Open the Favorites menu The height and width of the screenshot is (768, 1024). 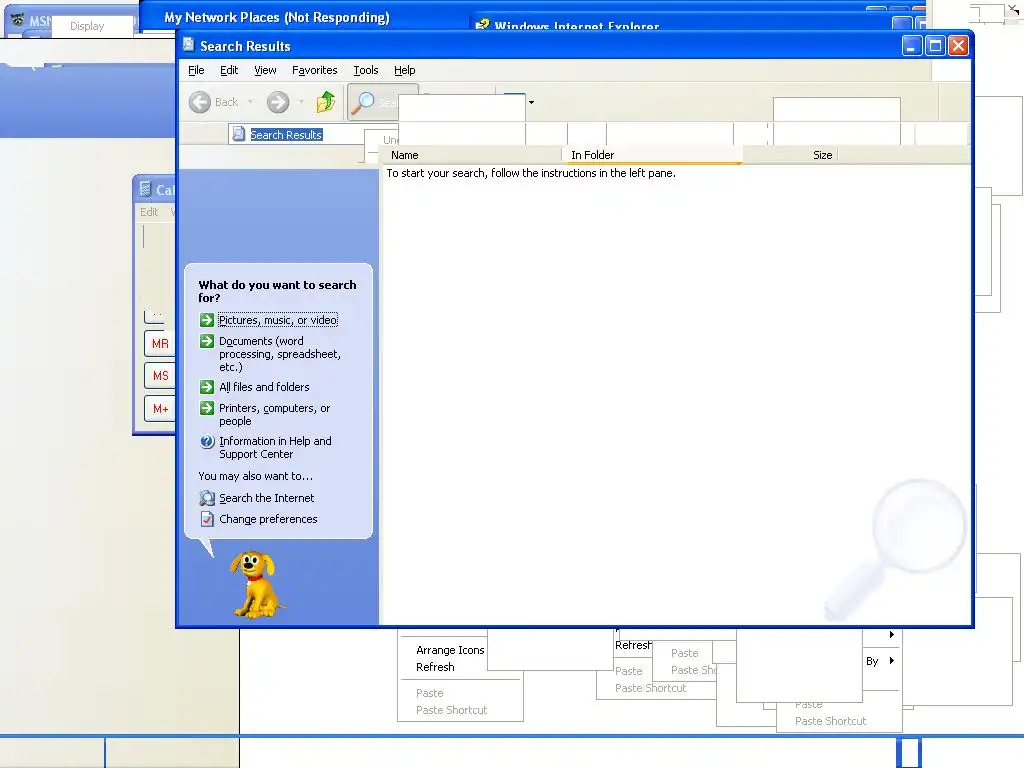tap(315, 70)
